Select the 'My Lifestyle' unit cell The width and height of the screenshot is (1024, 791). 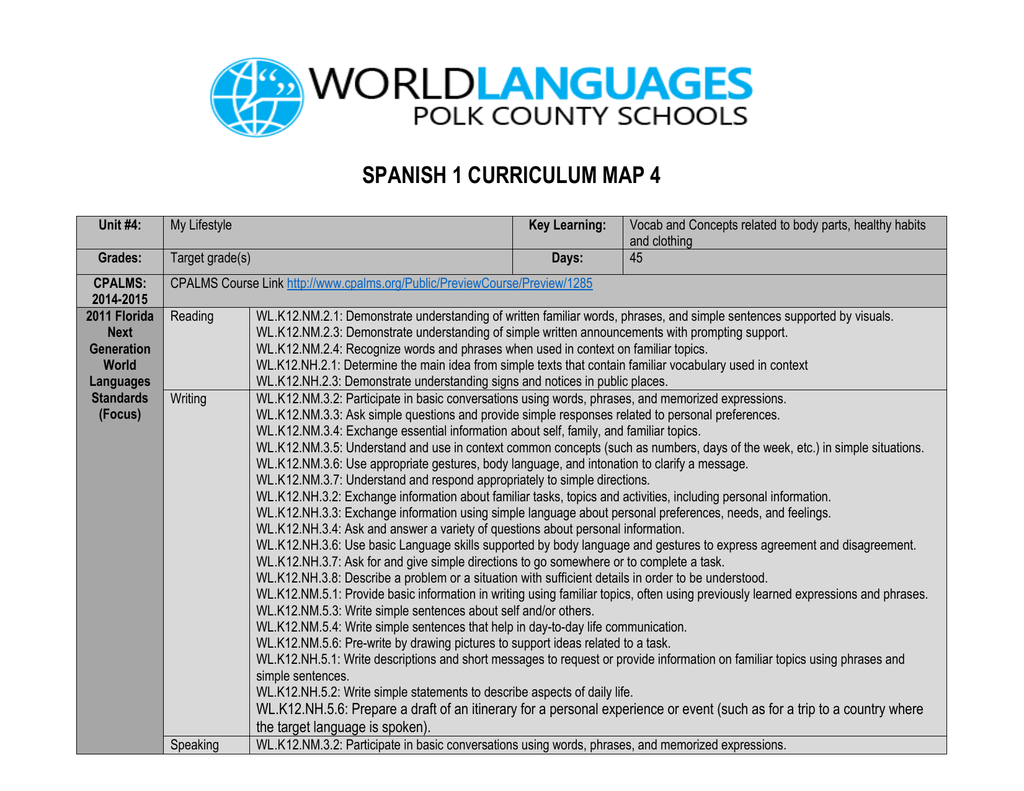click(x=201, y=226)
